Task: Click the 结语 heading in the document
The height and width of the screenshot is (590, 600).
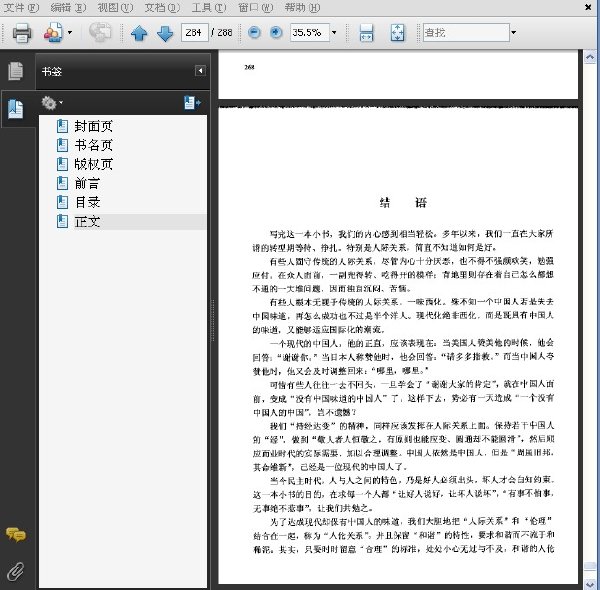Action: pos(403,202)
